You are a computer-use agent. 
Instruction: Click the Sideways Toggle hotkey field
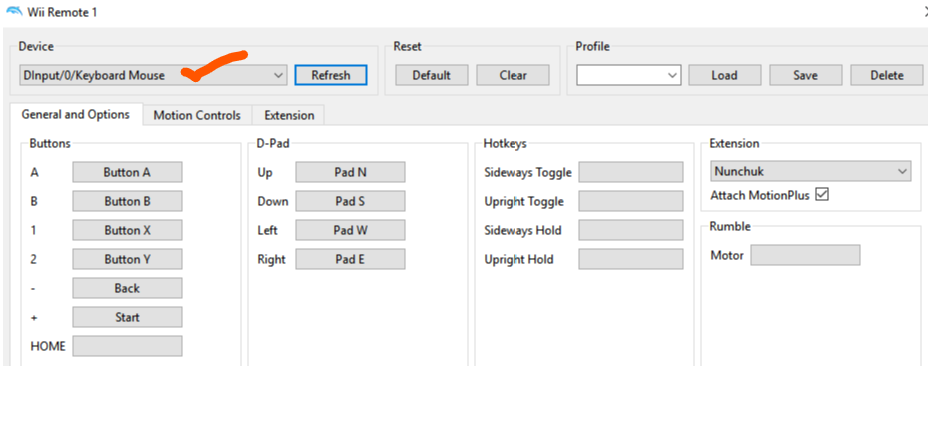pos(631,172)
